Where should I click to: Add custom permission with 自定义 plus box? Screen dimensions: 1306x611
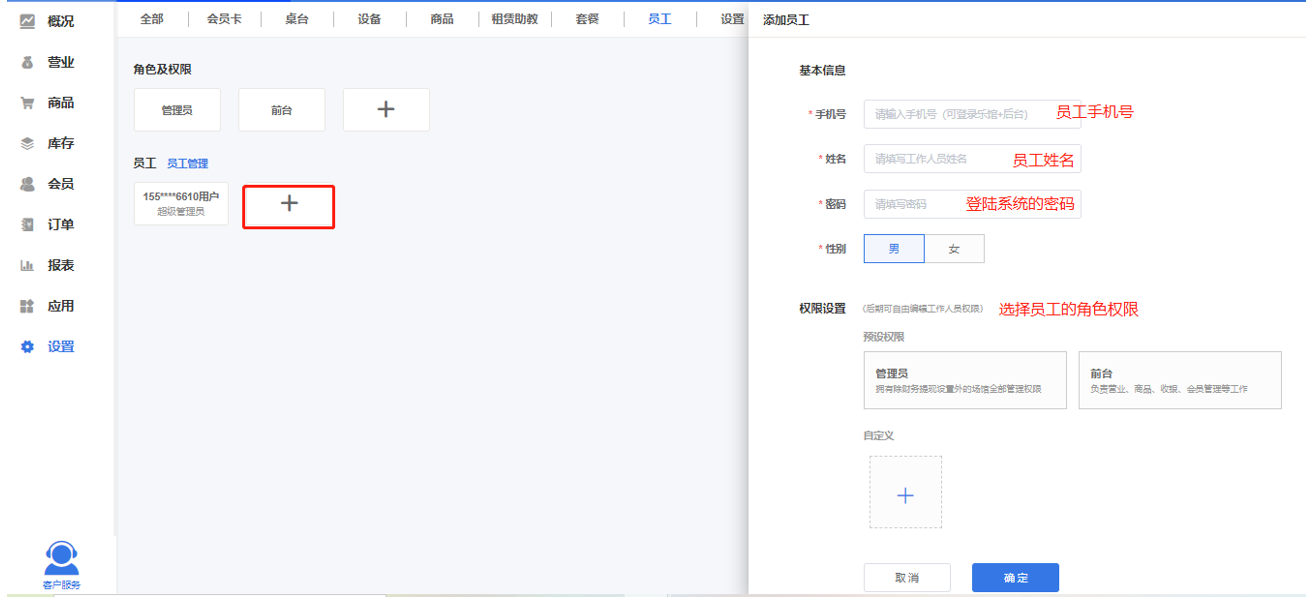coord(905,493)
